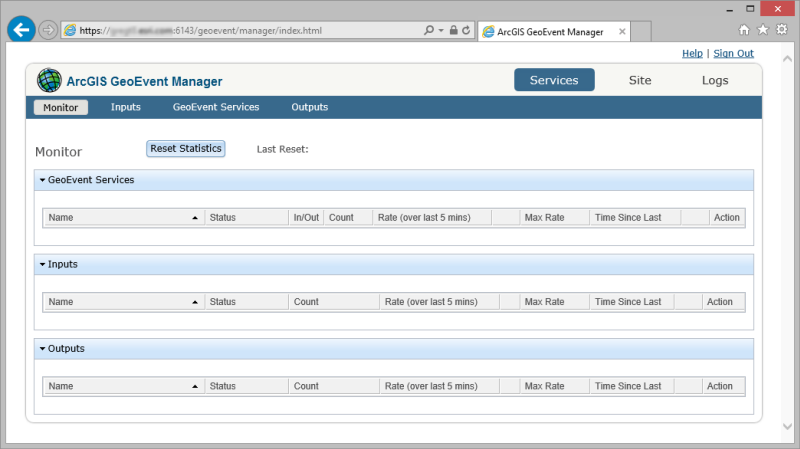
Task: Collapse the Outputs monitor section
Action: pyautogui.click(x=42, y=349)
